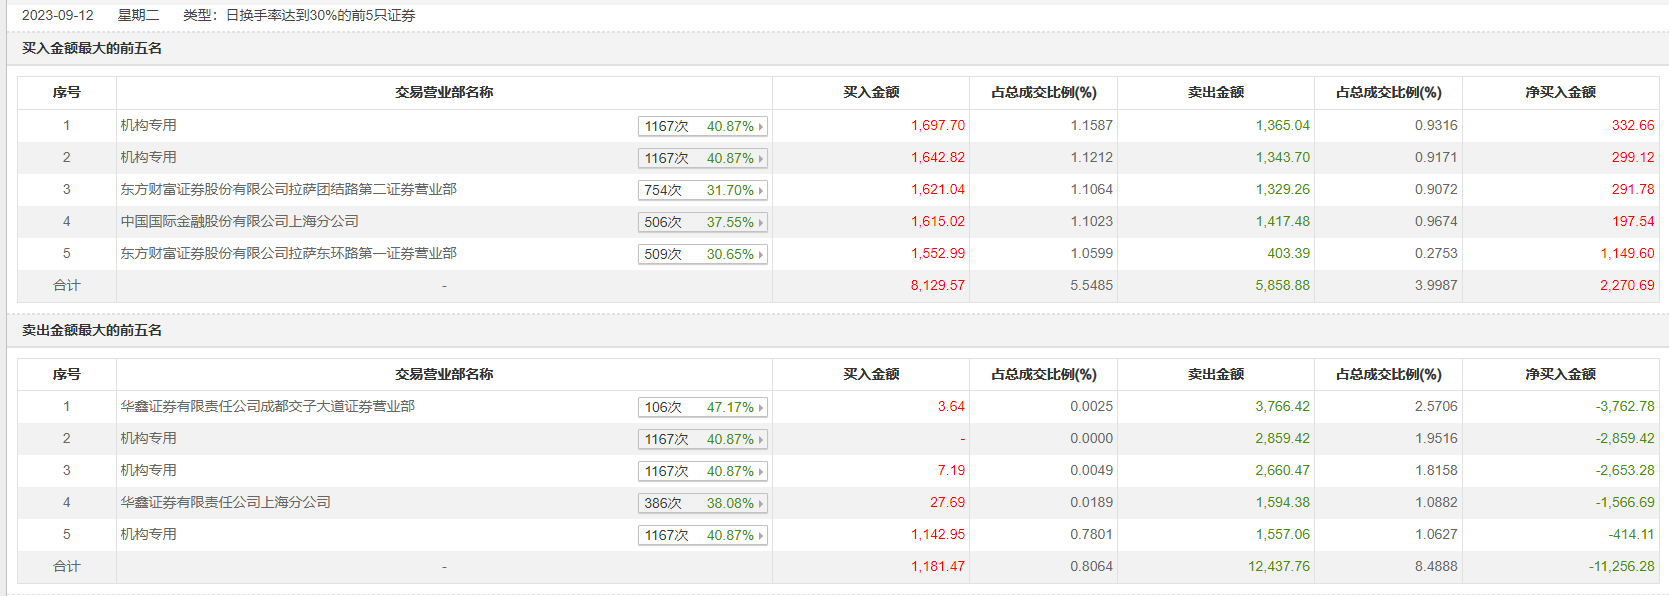Open 东方财富证券拉萨团结路第二证券营业部 link
The image size is (1669, 596).
click(x=288, y=189)
